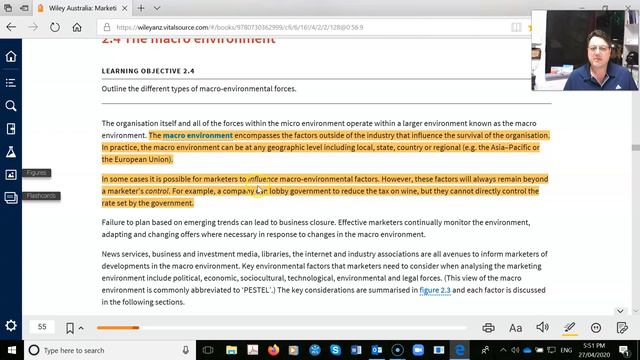This screenshot has height=360, width=640.
Task: Open the VitalSource home icon in sidebar
Action: pos(11,56)
